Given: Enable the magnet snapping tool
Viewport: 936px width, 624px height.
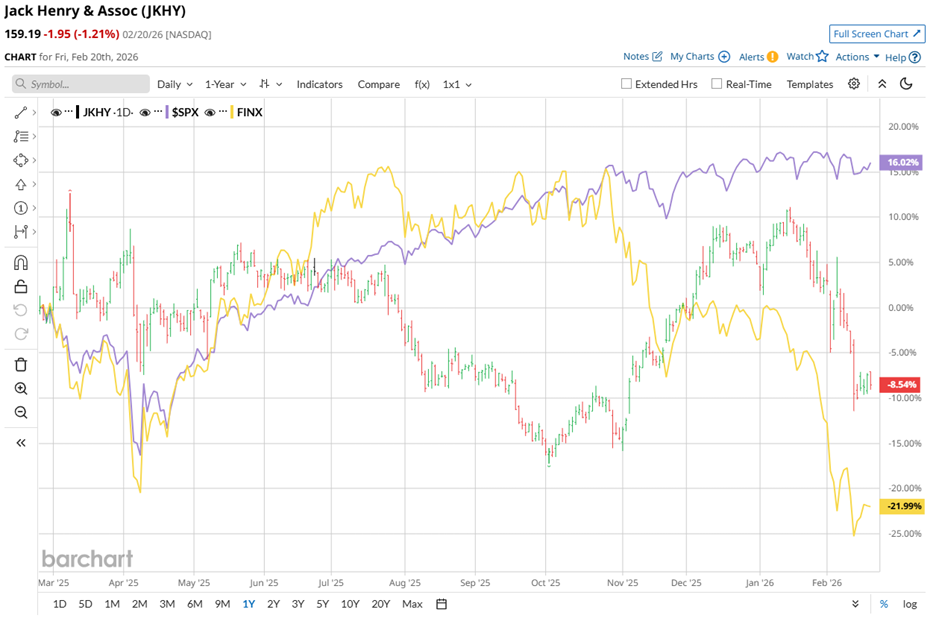Looking at the screenshot, I should [20, 261].
